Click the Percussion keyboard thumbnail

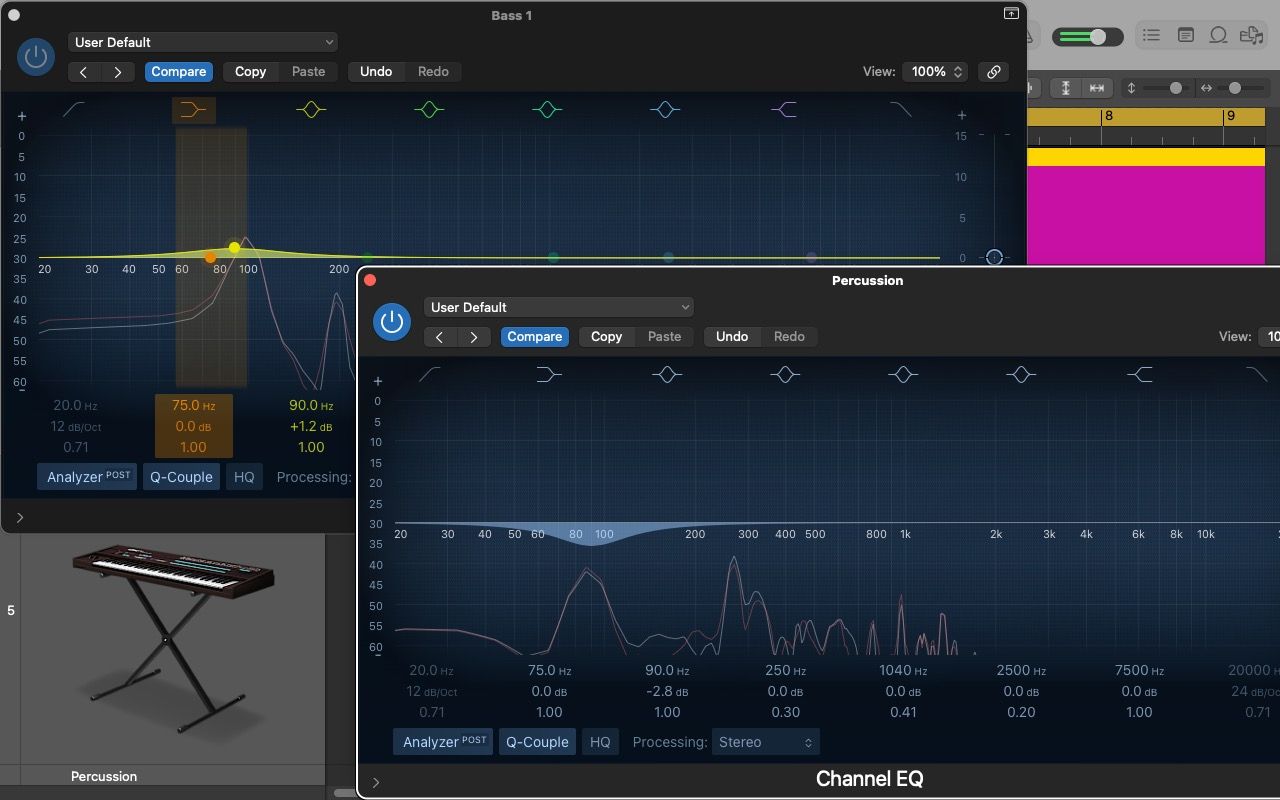tap(170, 645)
